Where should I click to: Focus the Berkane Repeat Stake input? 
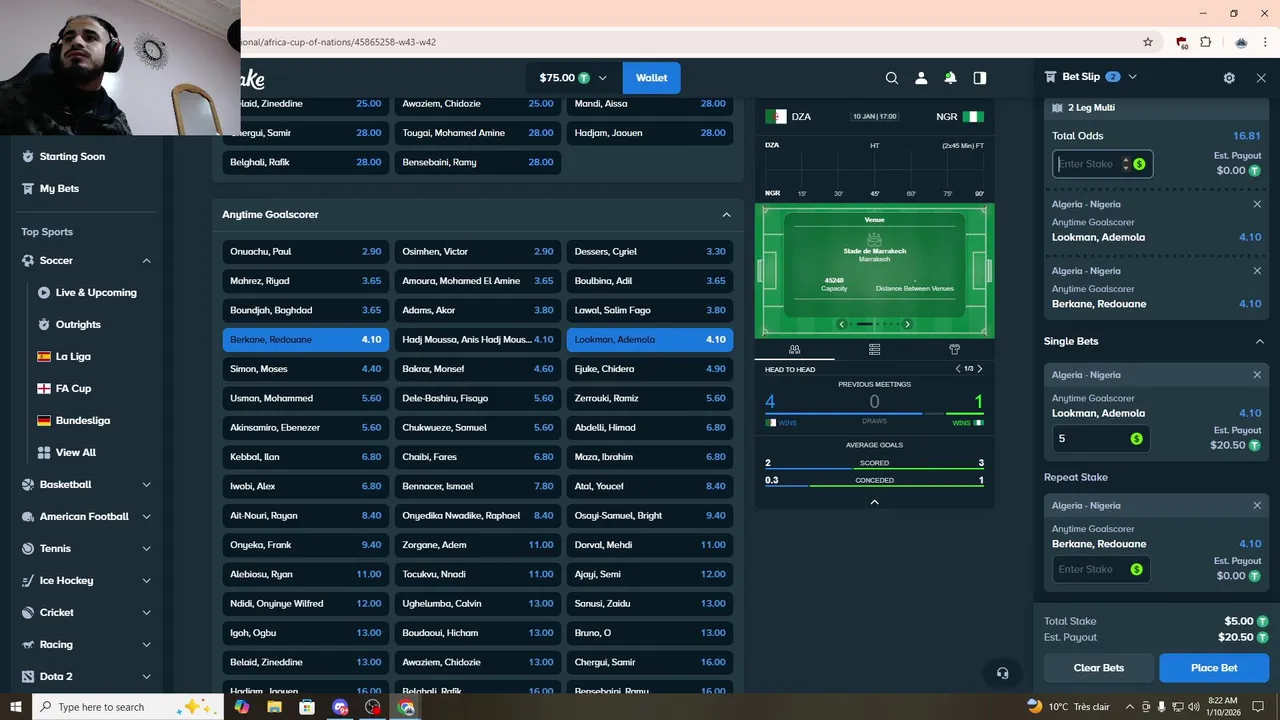click(1100, 569)
